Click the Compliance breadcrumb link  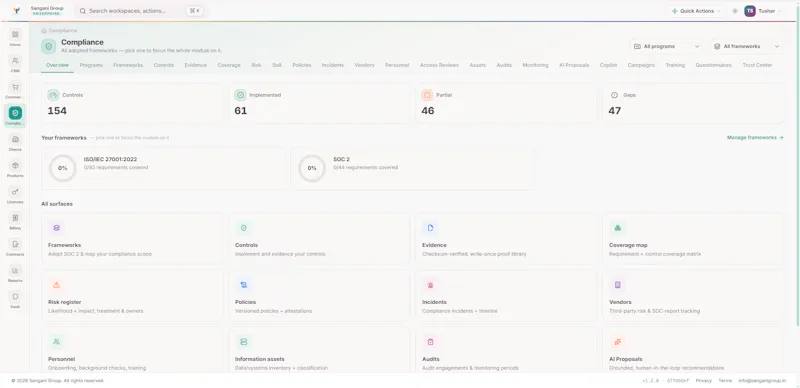tap(63, 31)
